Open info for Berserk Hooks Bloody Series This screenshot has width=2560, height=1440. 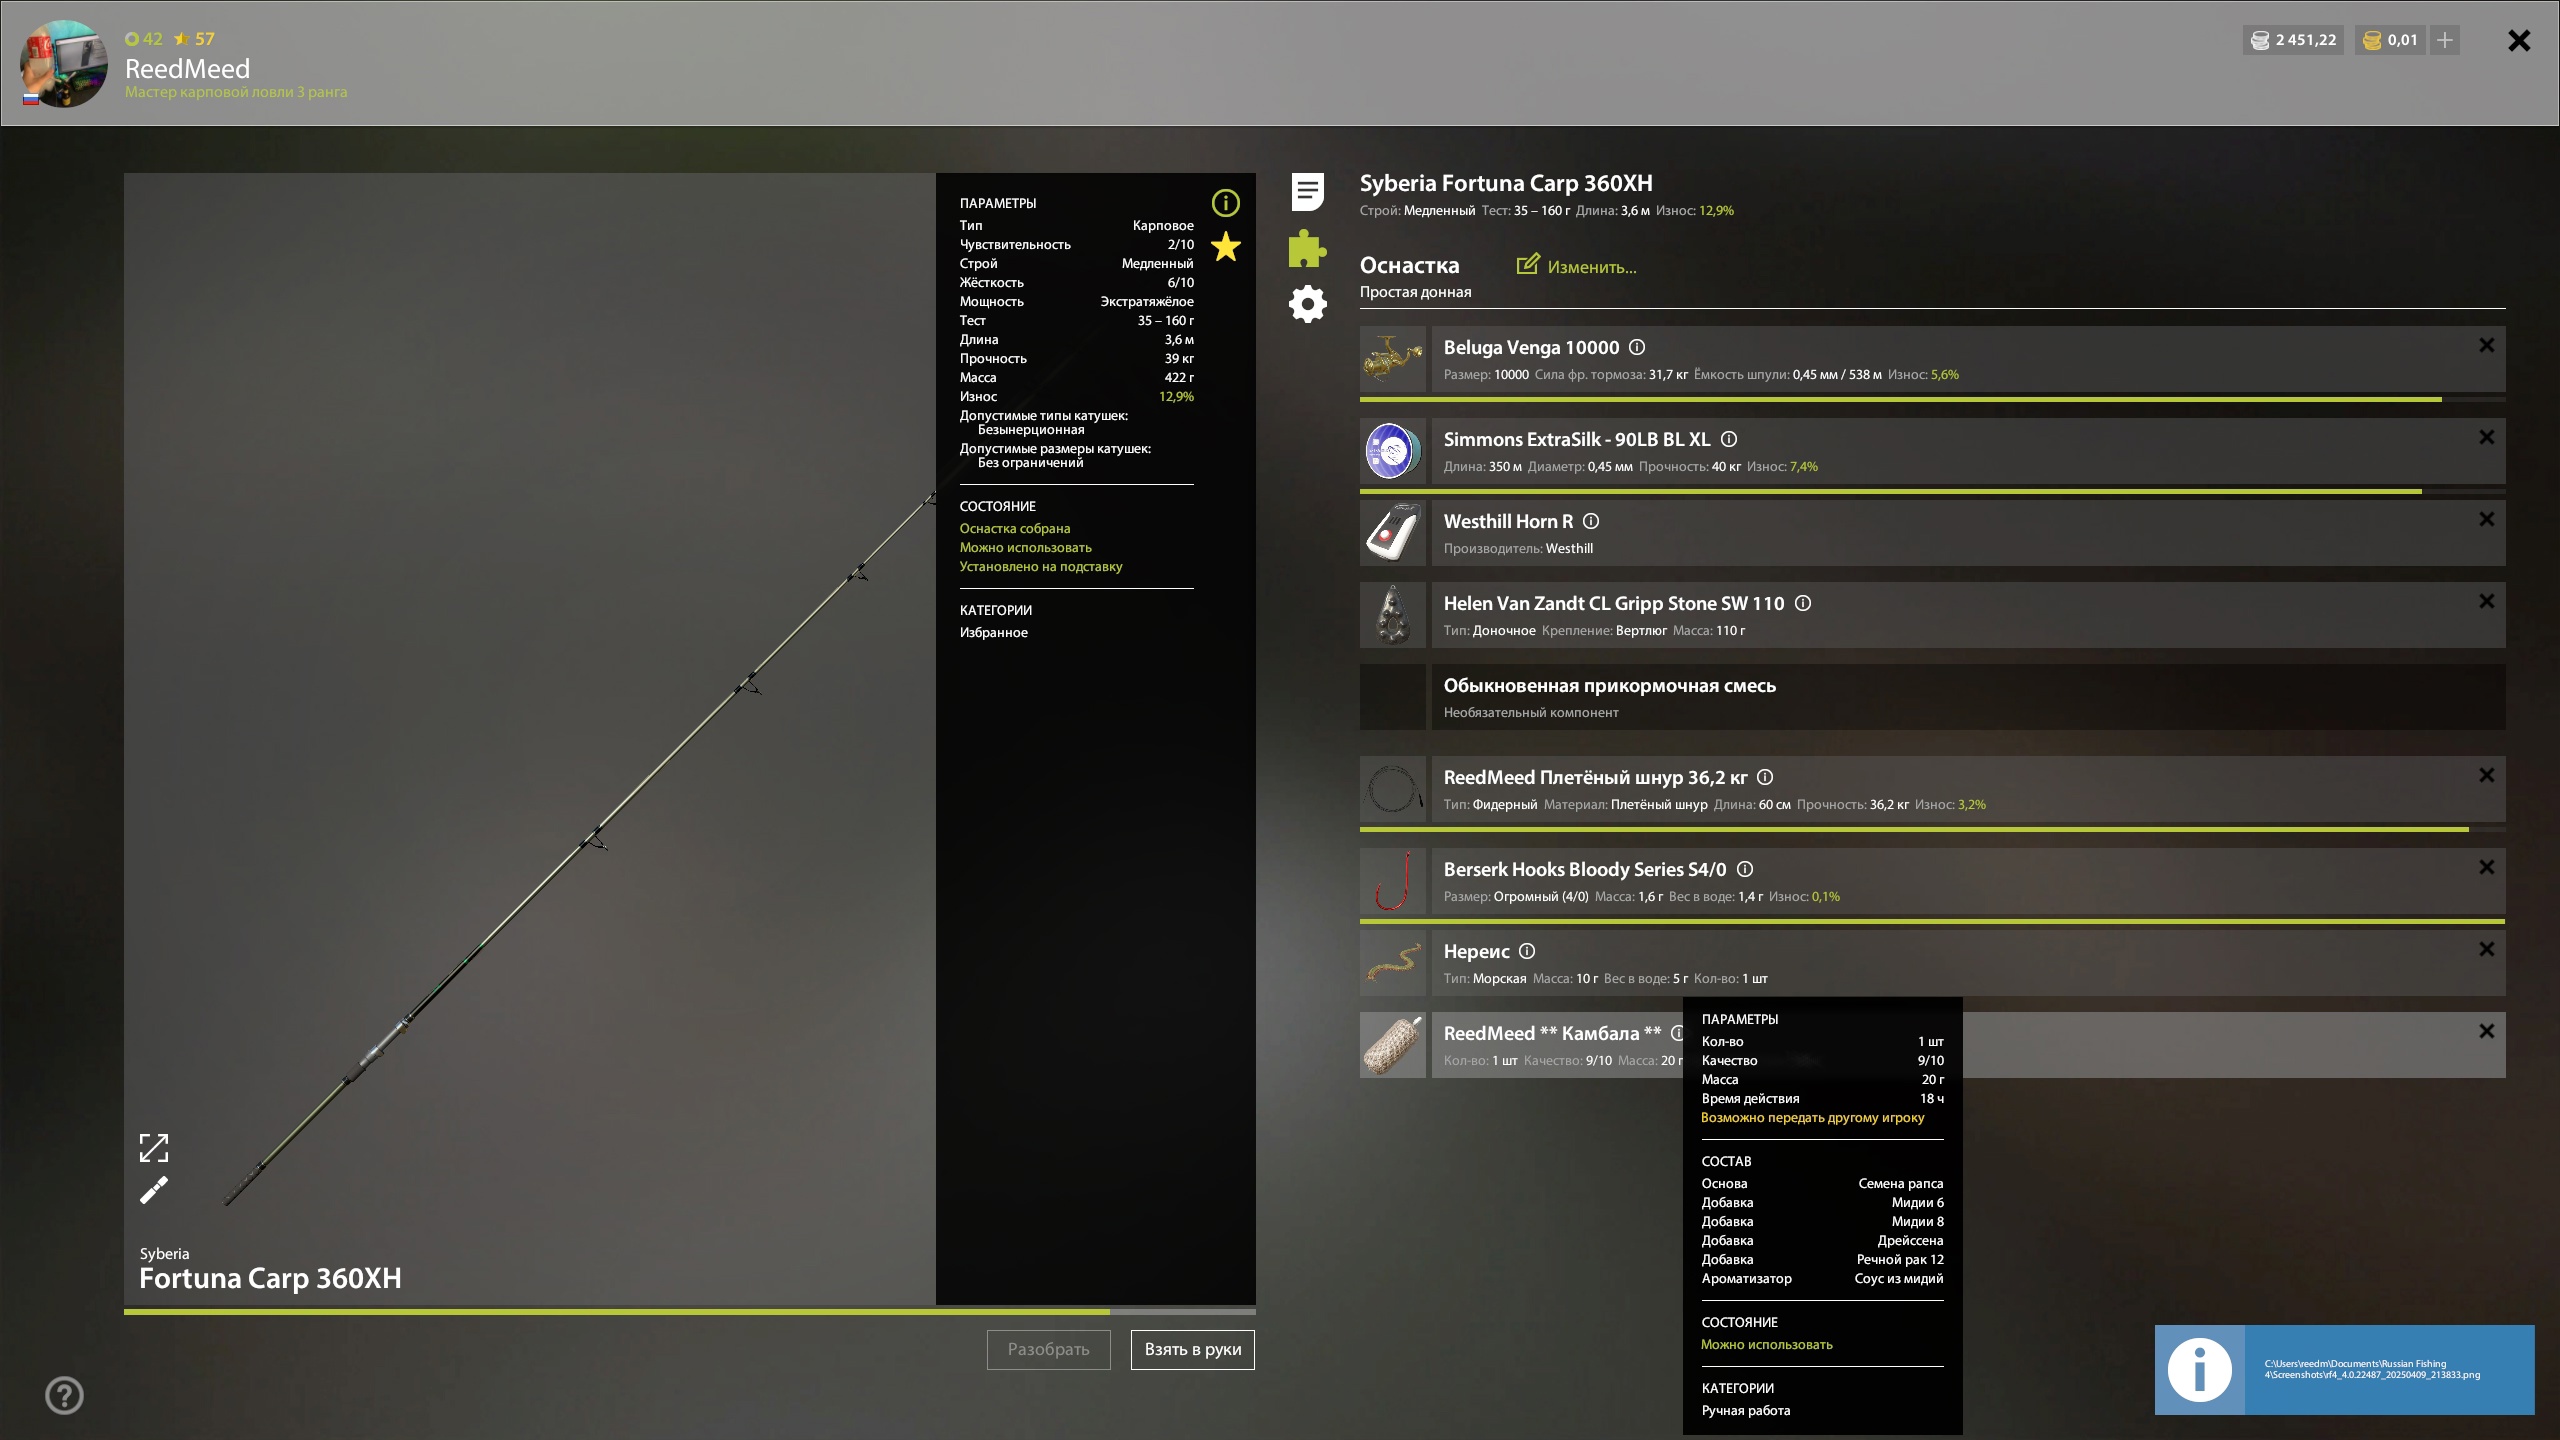point(1745,869)
